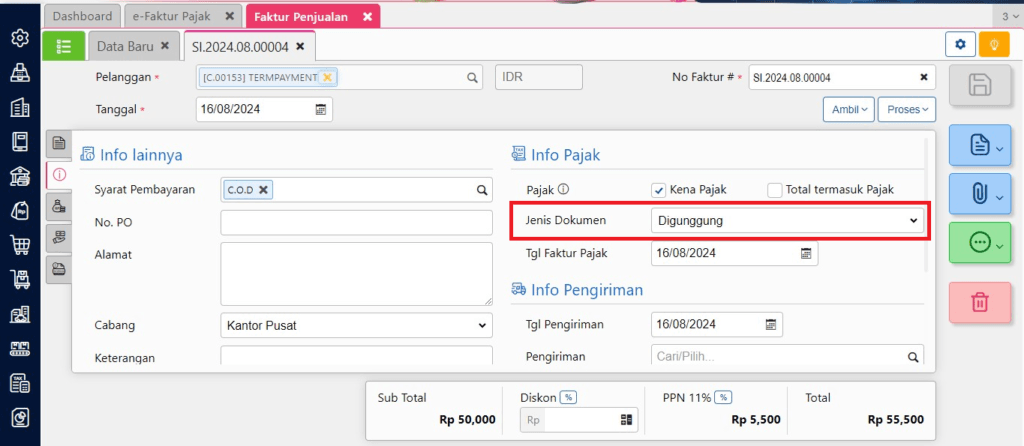
Task: Open the tab count dropdown at top right
Action: tap(1012, 16)
